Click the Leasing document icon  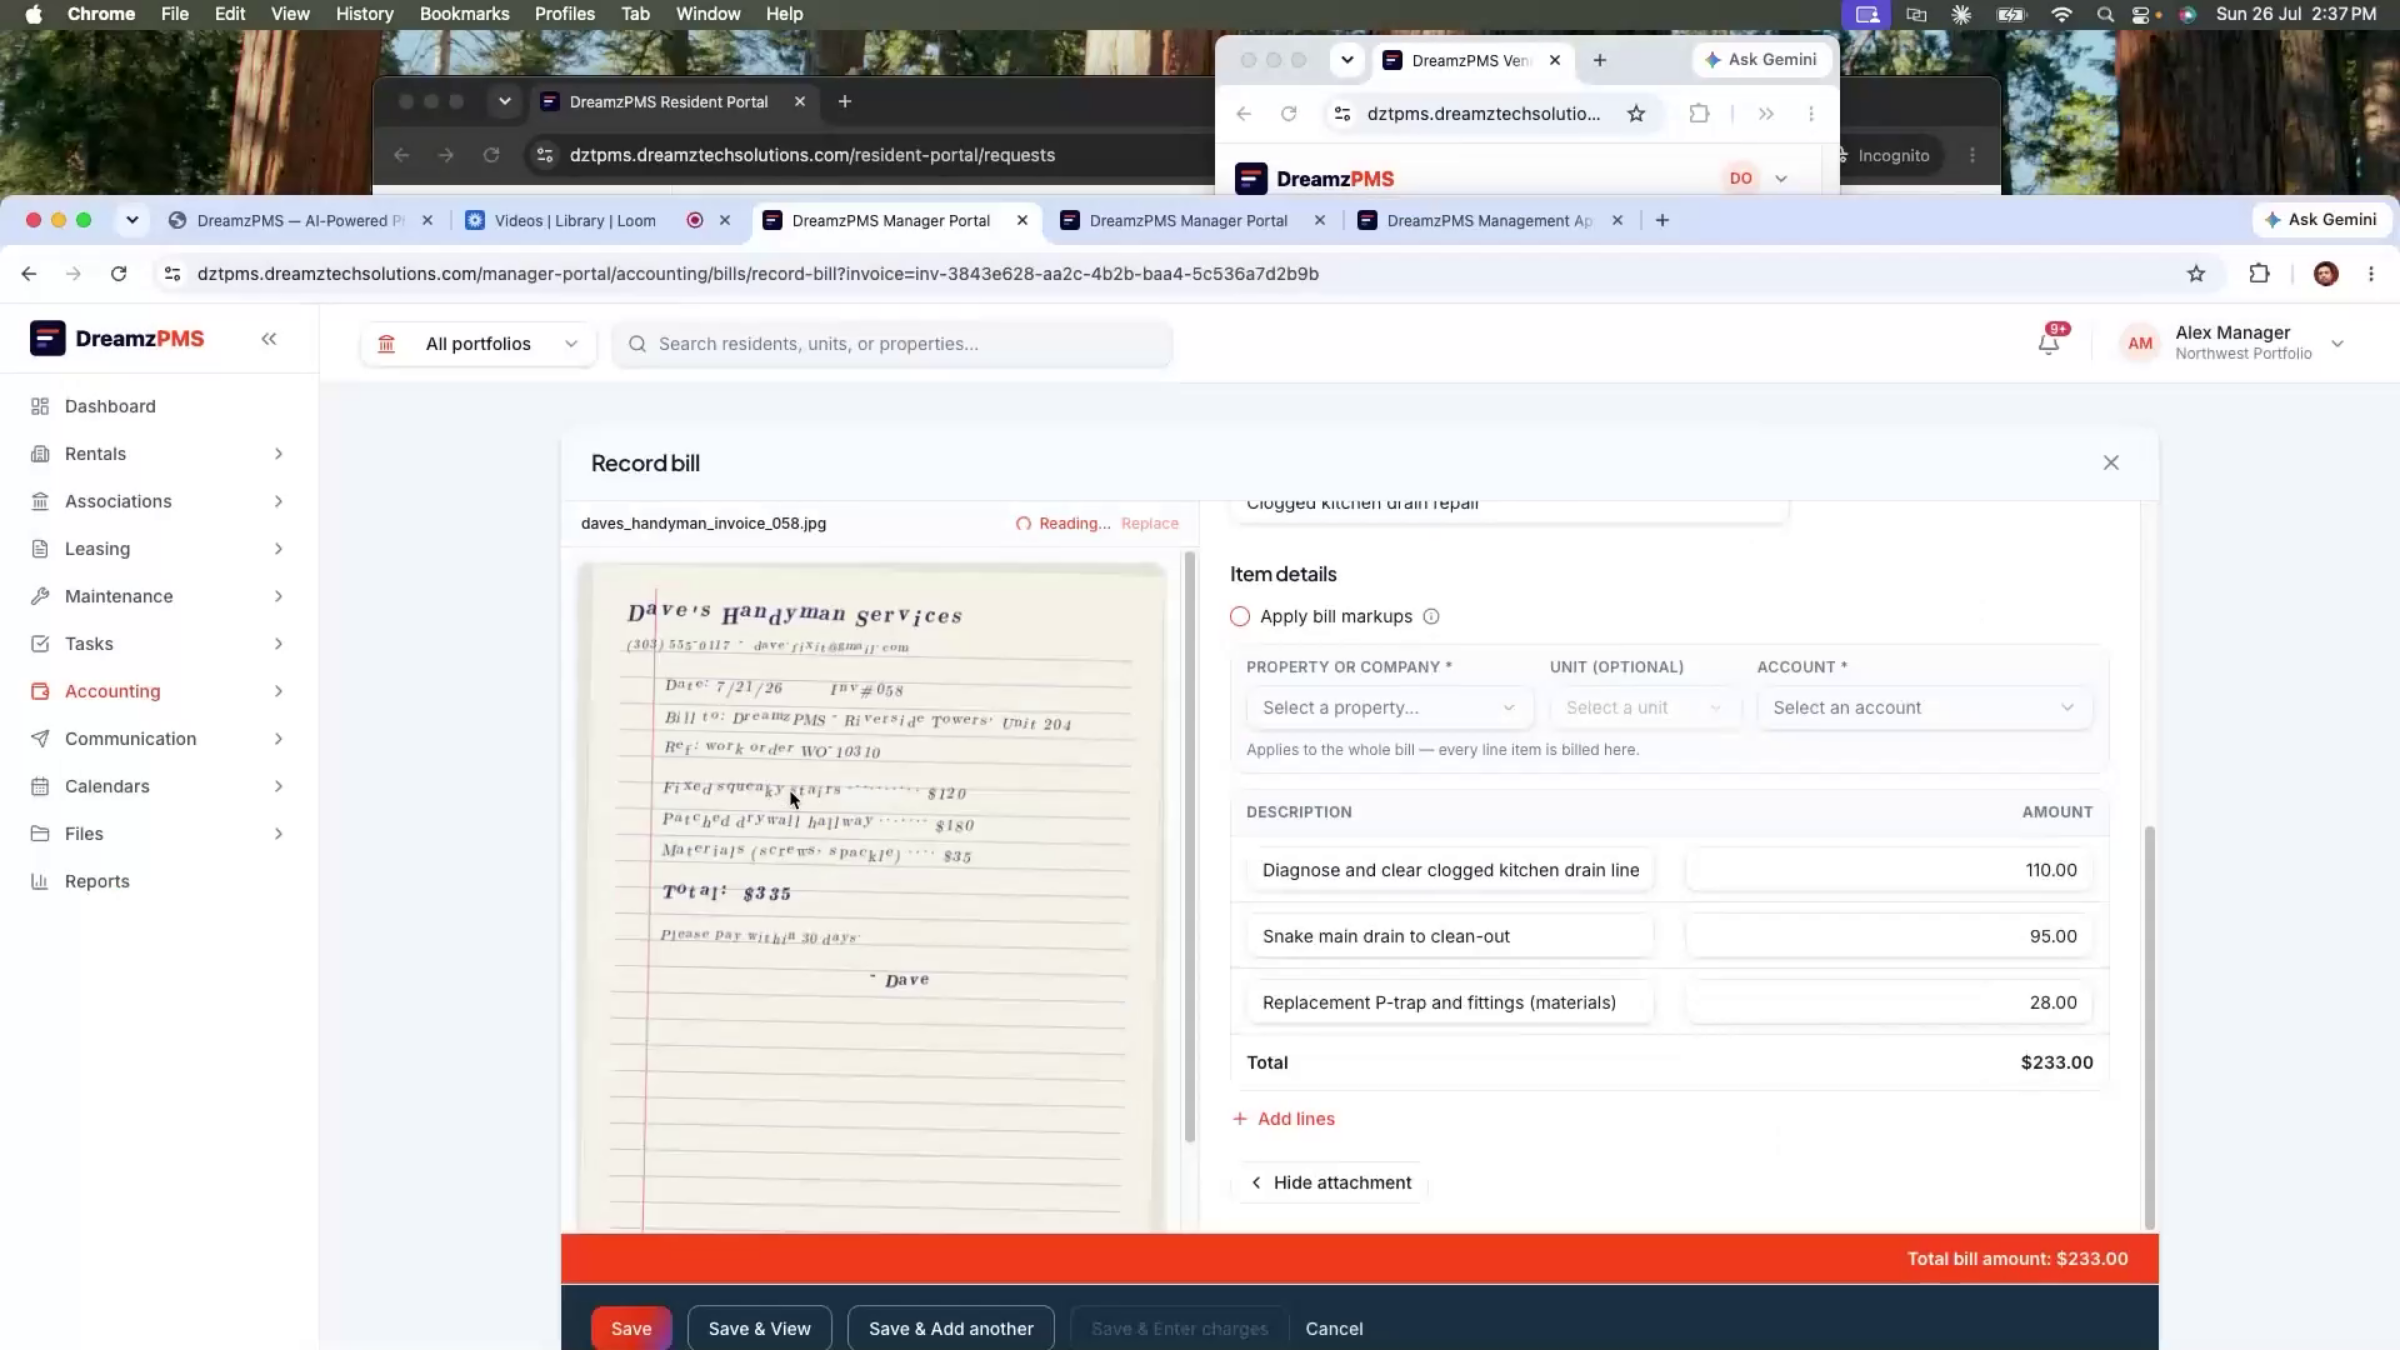(40, 549)
